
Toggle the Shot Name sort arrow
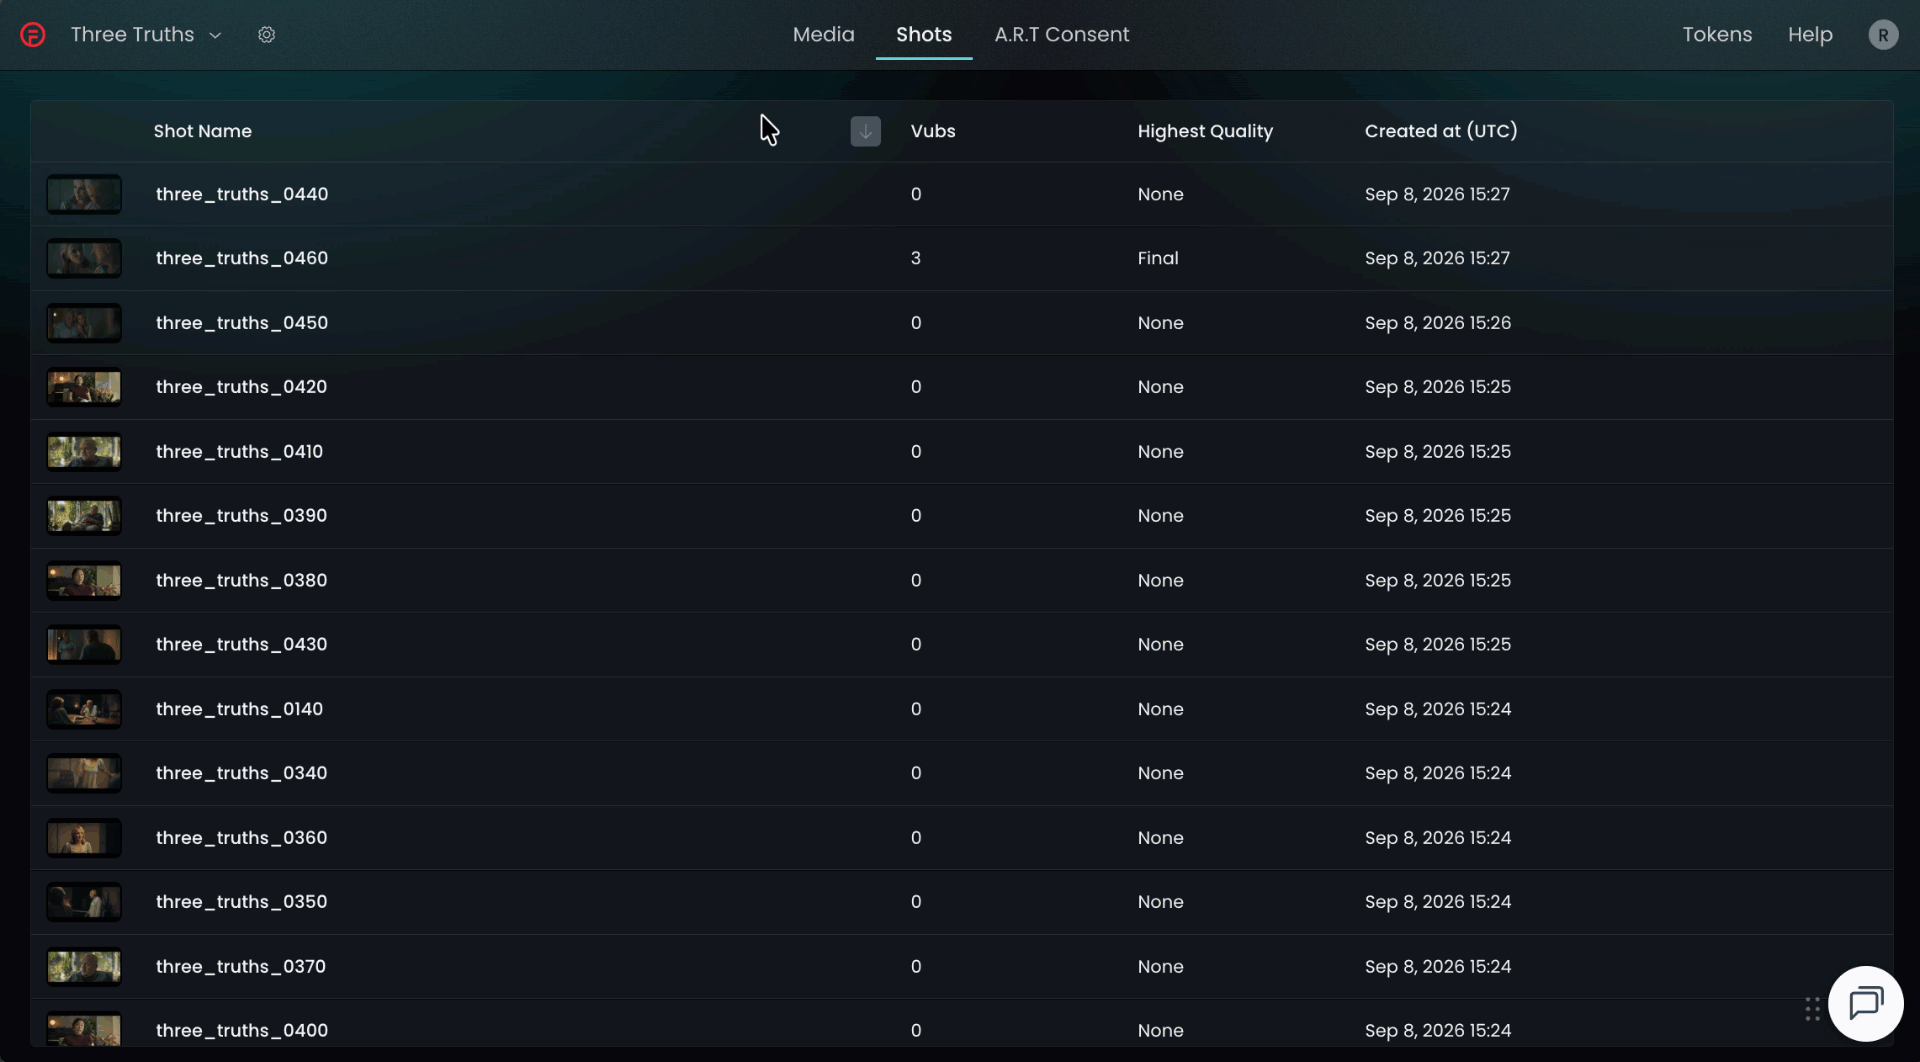coord(865,131)
